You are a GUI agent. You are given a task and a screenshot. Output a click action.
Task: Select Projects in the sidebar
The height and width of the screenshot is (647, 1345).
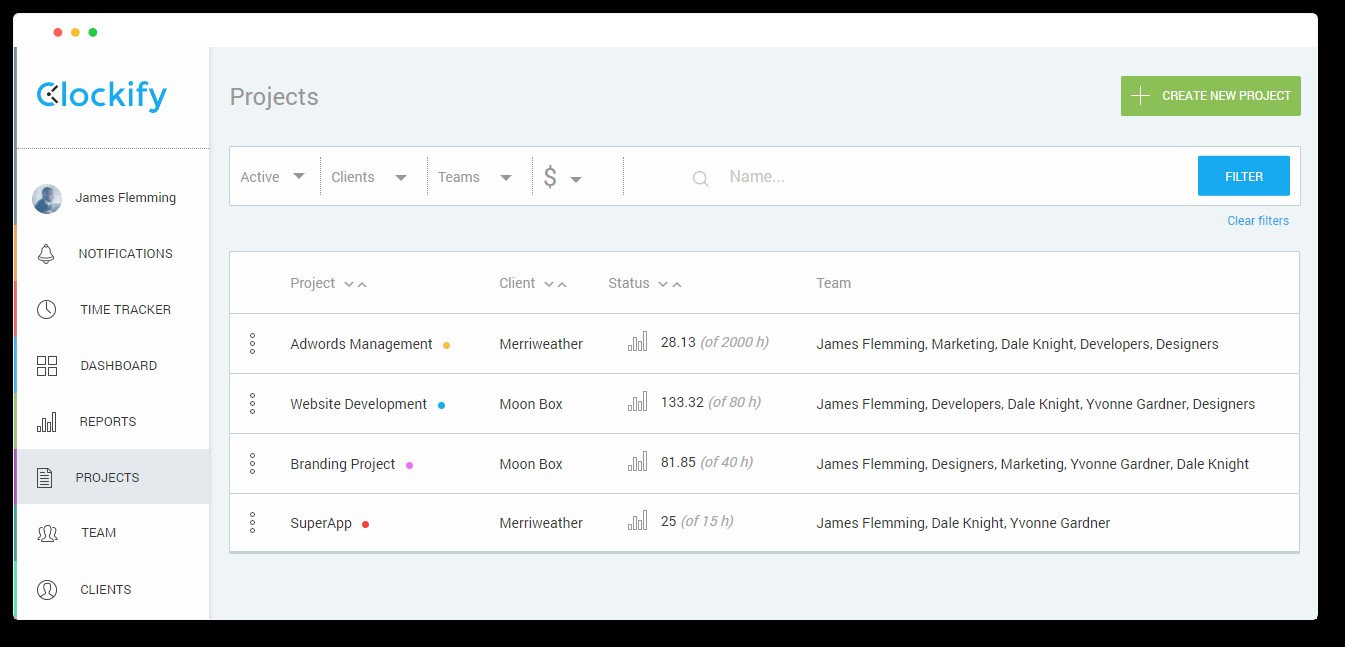tap(107, 478)
